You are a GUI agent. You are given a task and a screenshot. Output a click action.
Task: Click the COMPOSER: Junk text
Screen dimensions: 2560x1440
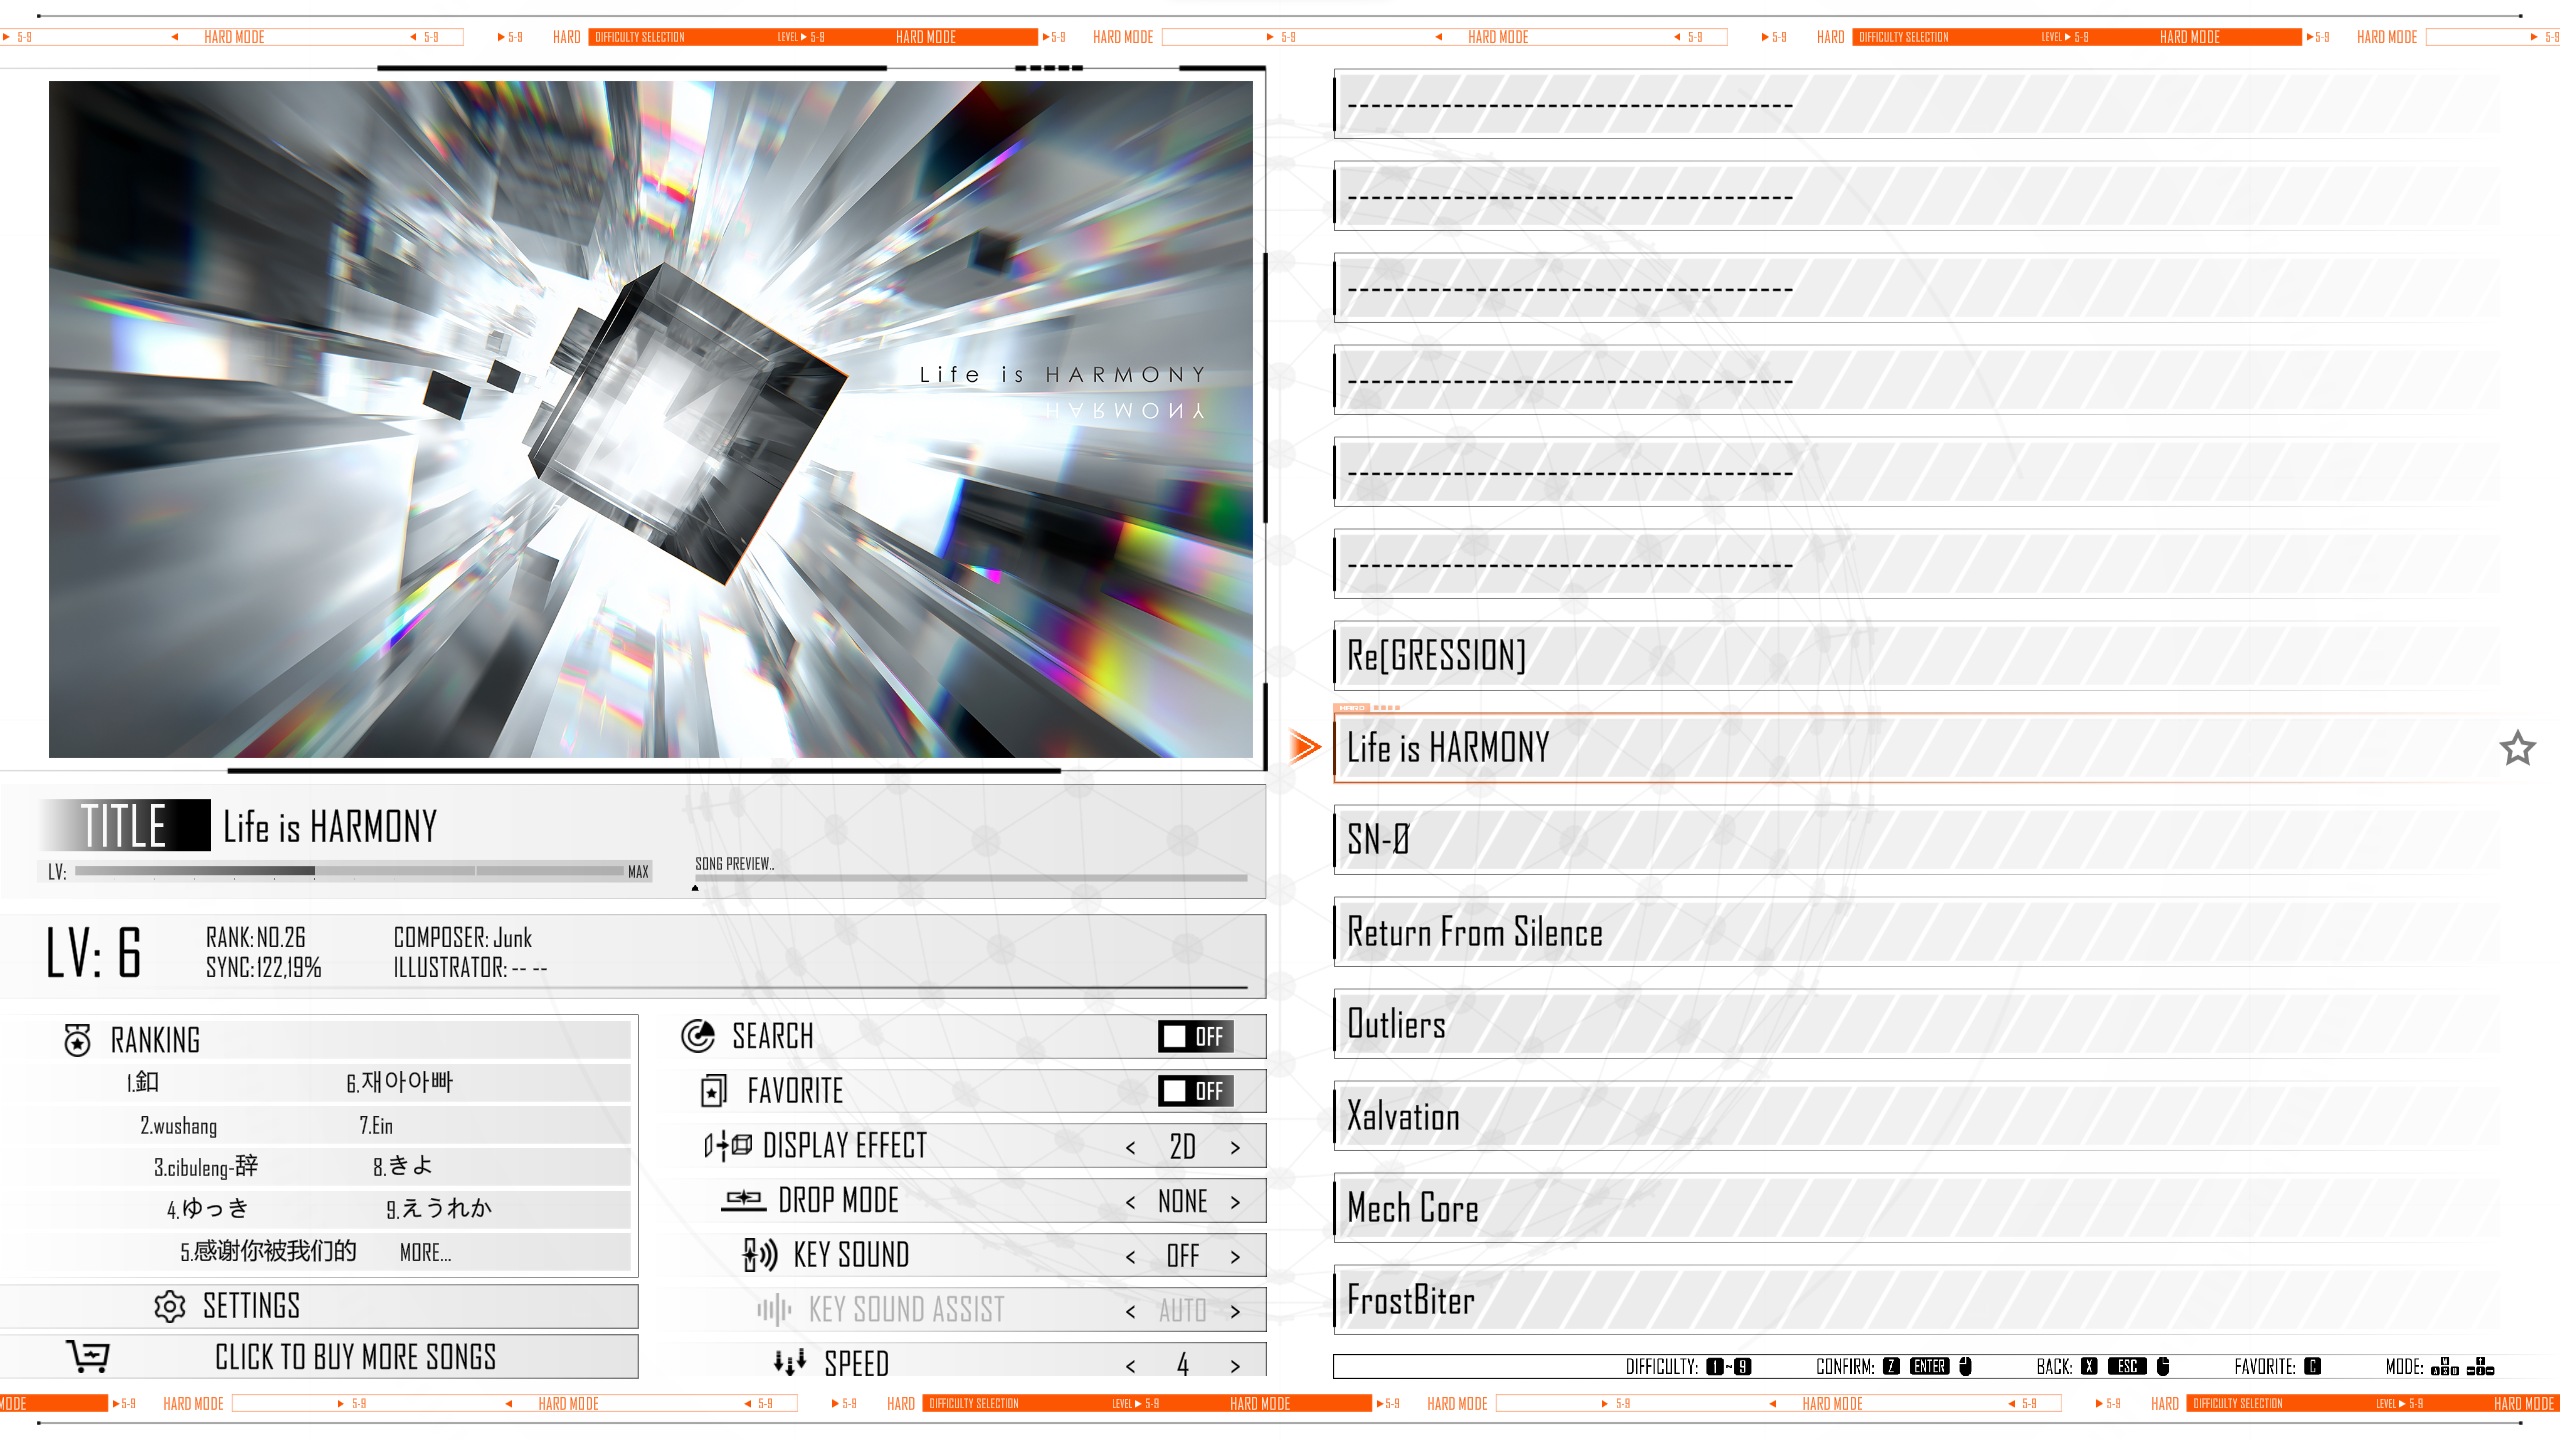pos(462,938)
